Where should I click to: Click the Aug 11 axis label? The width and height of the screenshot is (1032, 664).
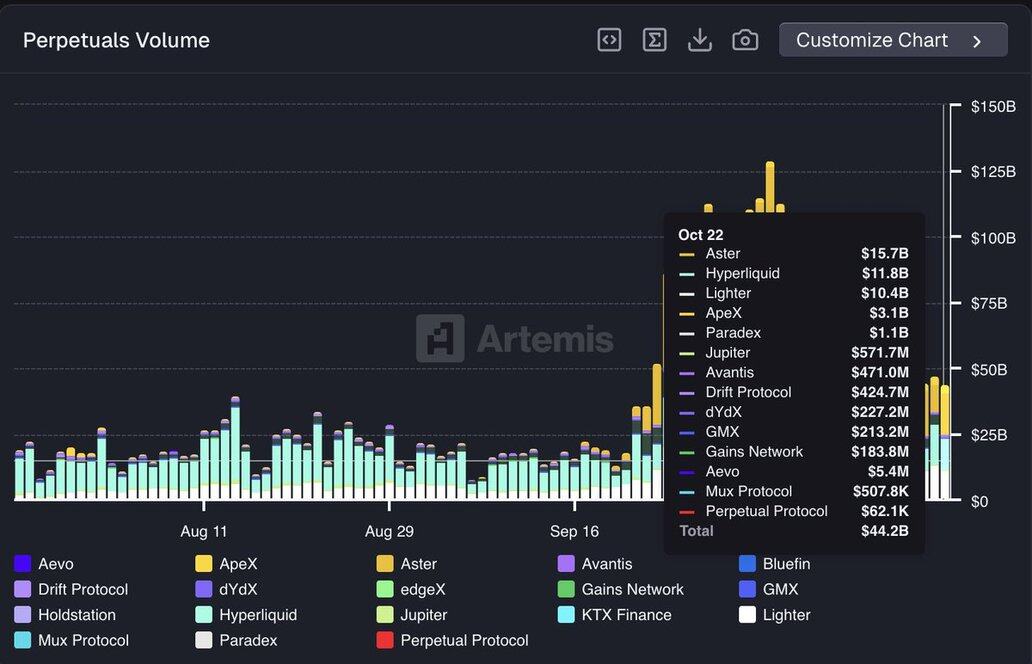click(204, 531)
